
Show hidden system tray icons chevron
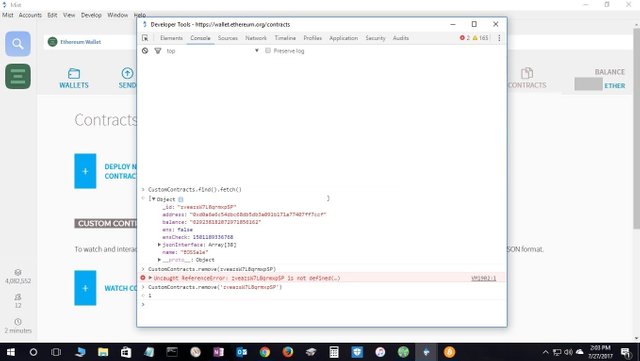point(545,352)
